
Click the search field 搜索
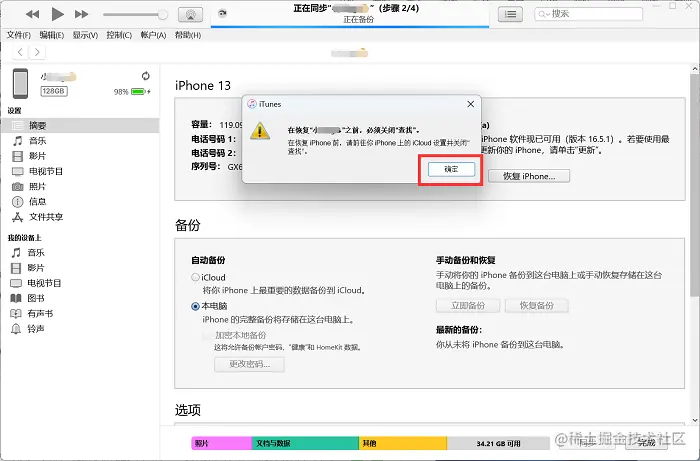click(588, 14)
